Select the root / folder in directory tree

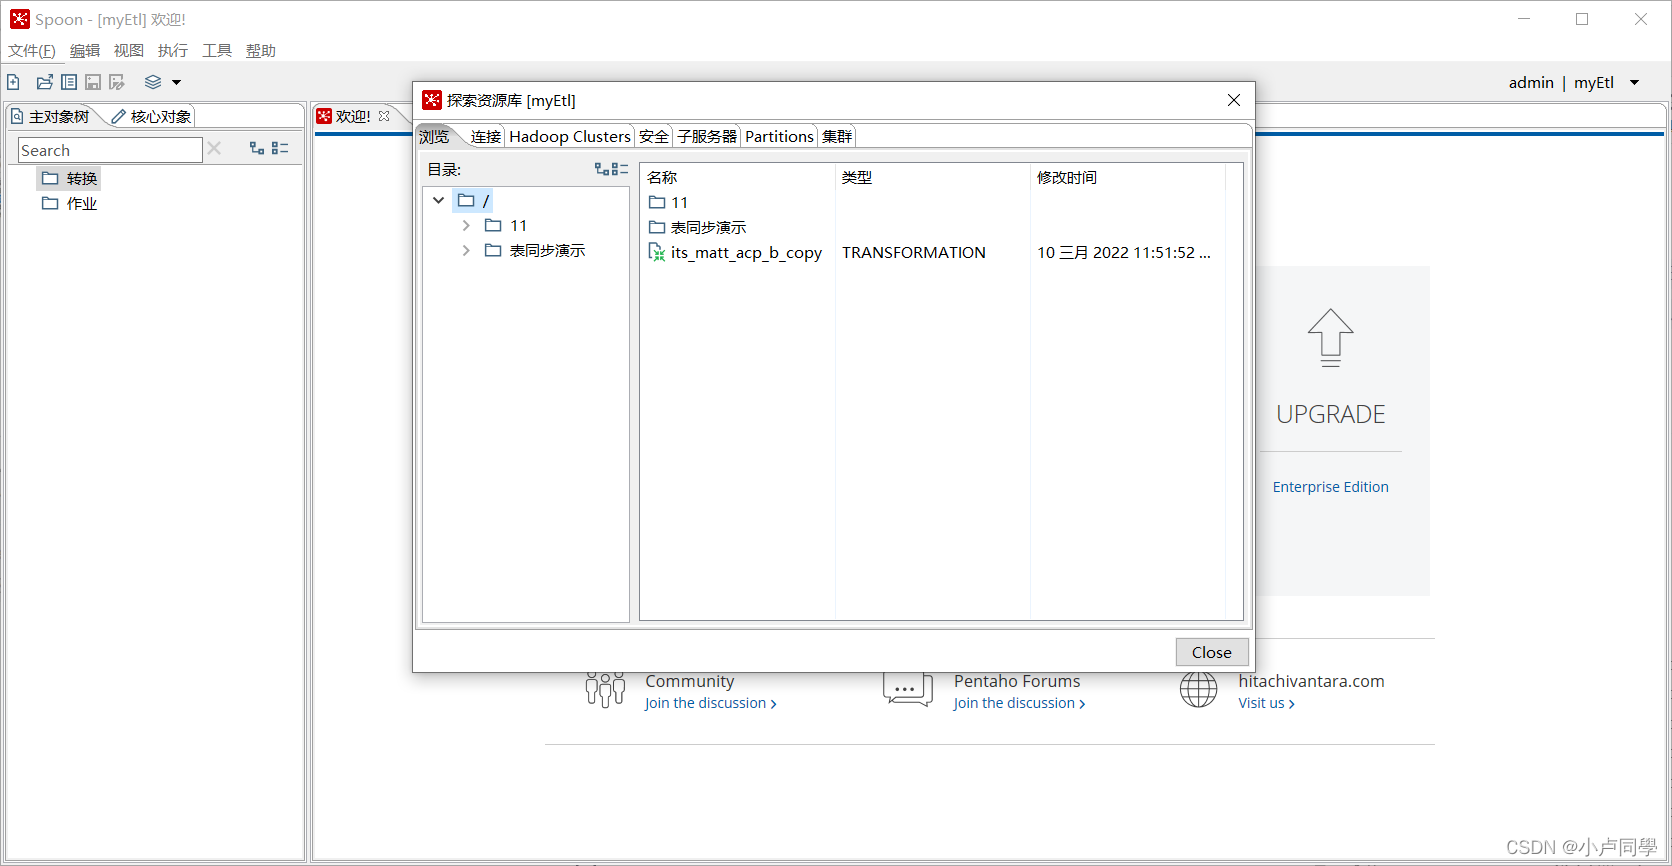coord(473,200)
